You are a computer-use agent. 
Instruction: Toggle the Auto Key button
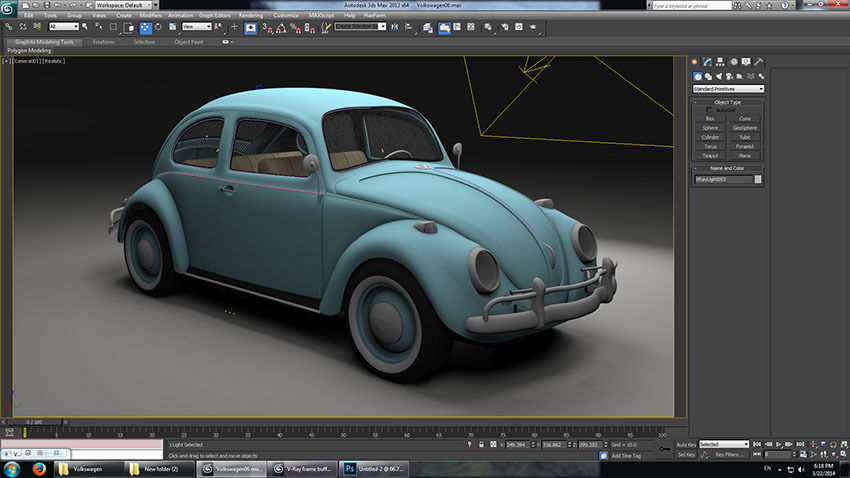point(686,444)
